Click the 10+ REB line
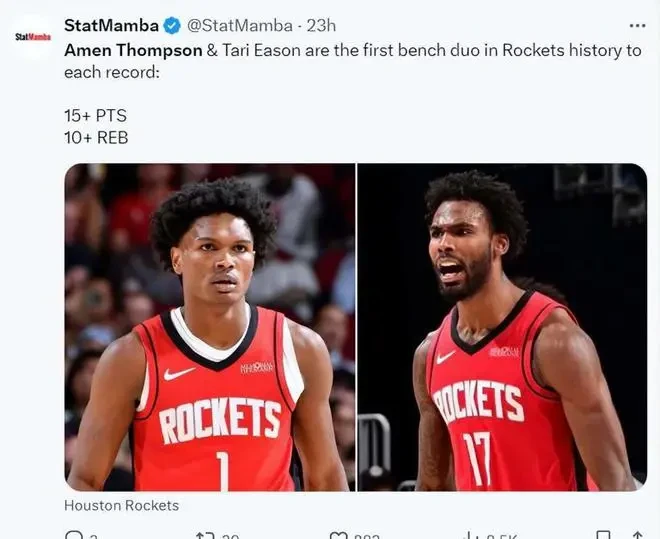Screen dimensions: 660x539 pos(96,138)
